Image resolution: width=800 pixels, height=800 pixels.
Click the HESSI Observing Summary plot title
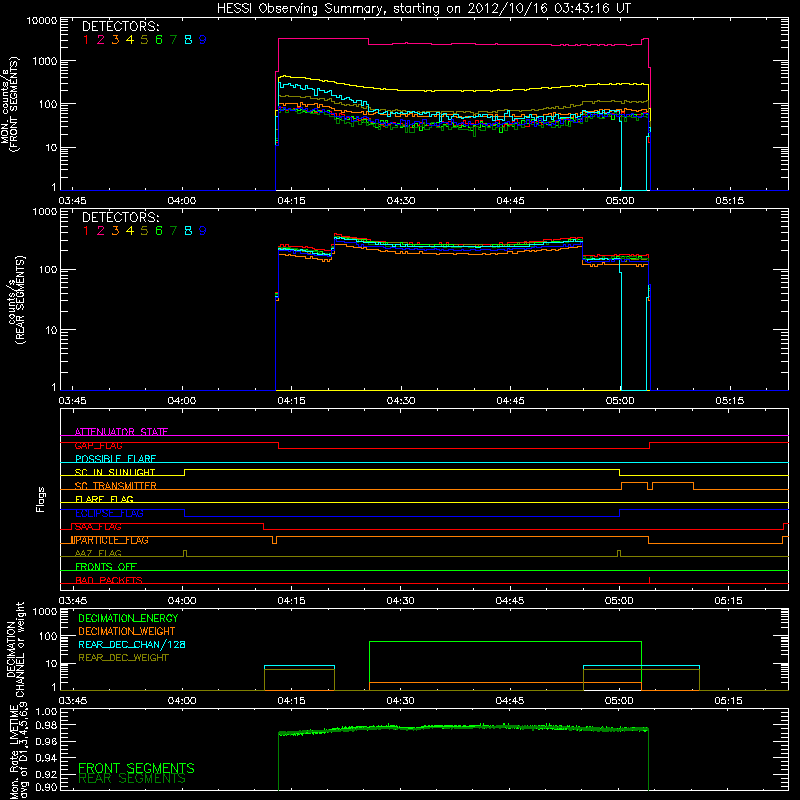coord(423,9)
